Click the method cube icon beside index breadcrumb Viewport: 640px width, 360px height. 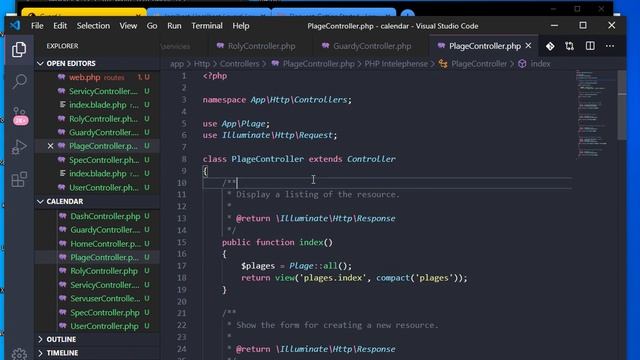pos(522,64)
